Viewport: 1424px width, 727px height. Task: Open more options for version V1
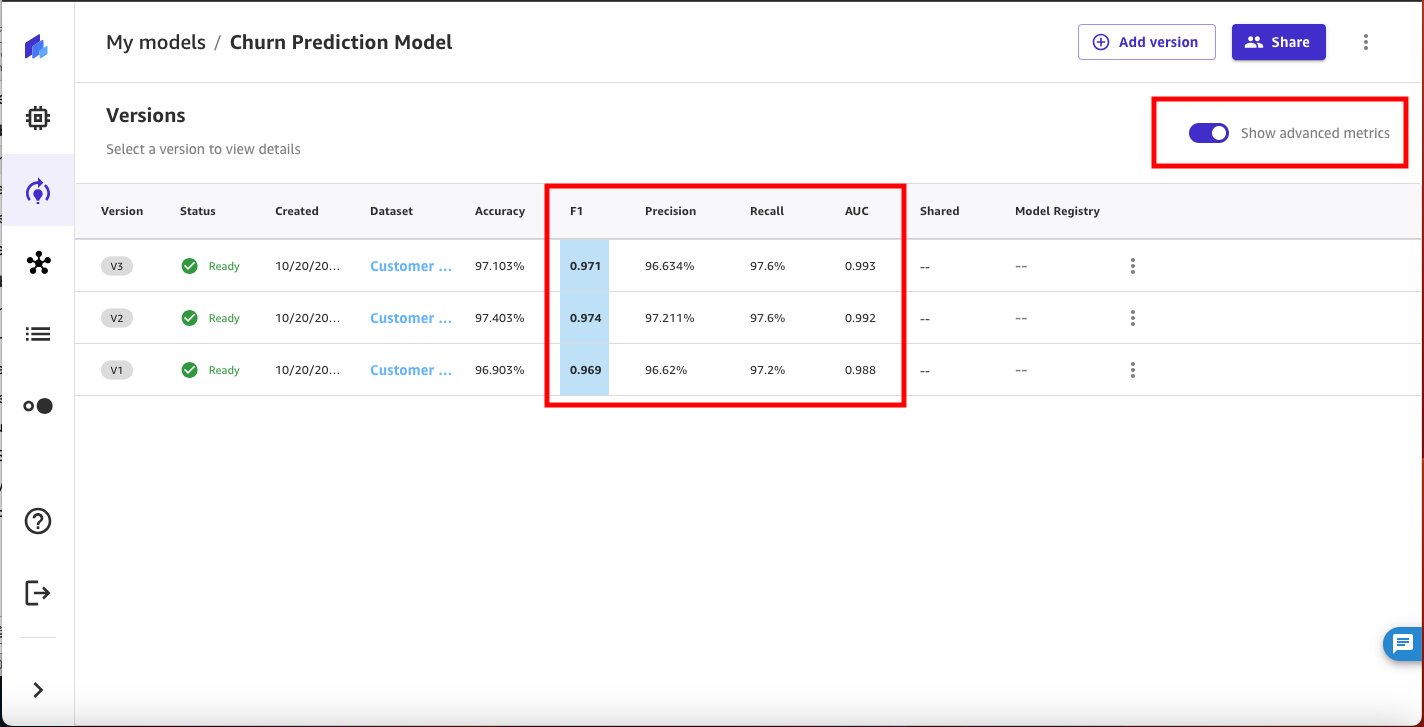1133,370
